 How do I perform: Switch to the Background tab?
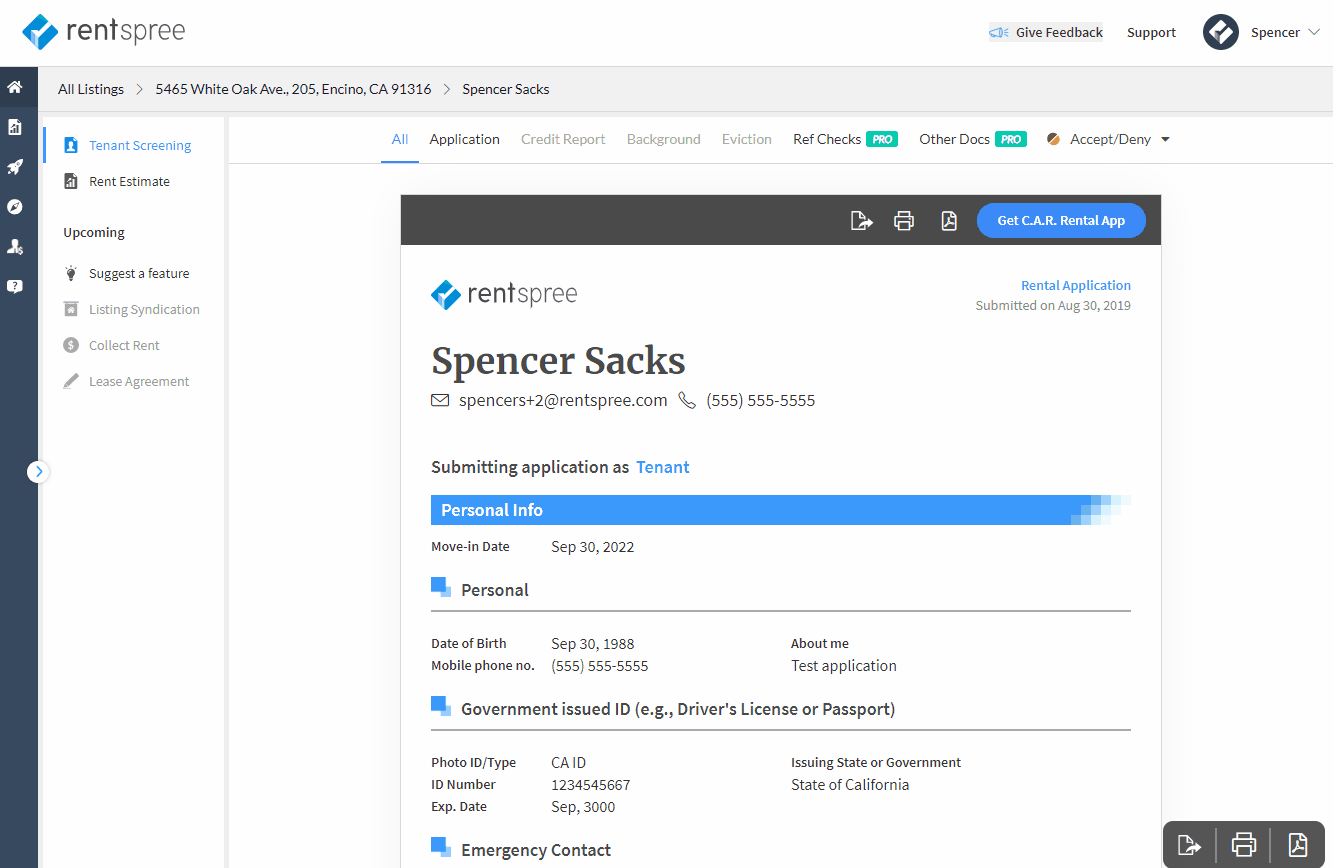coord(664,140)
